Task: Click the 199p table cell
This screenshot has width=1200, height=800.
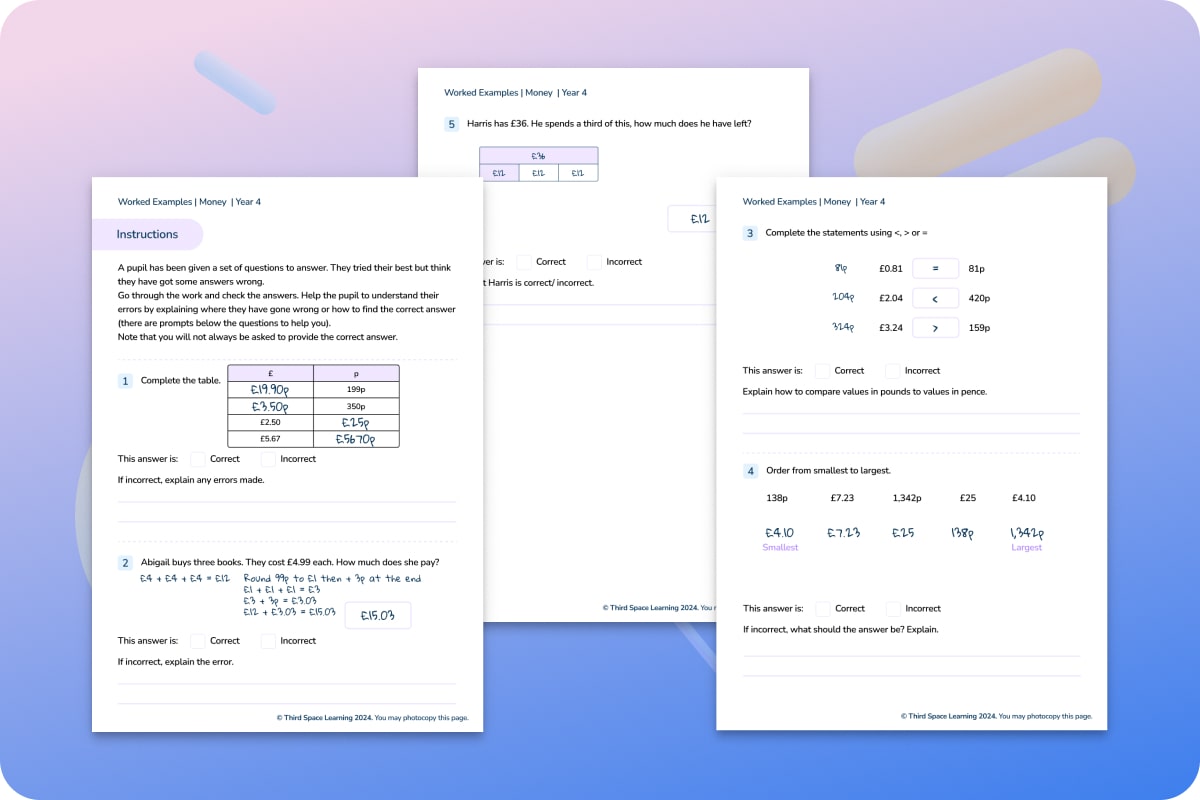Action: point(356,390)
